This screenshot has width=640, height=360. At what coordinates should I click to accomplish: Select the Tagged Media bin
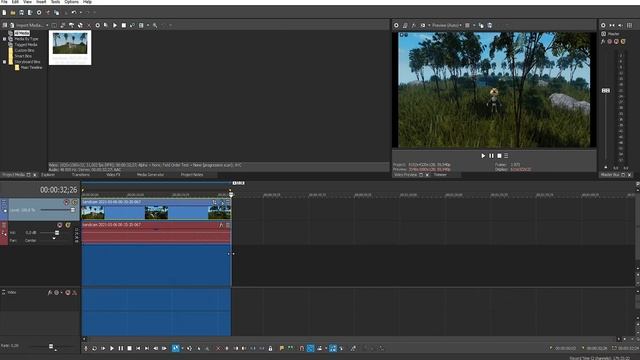(26, 44)
